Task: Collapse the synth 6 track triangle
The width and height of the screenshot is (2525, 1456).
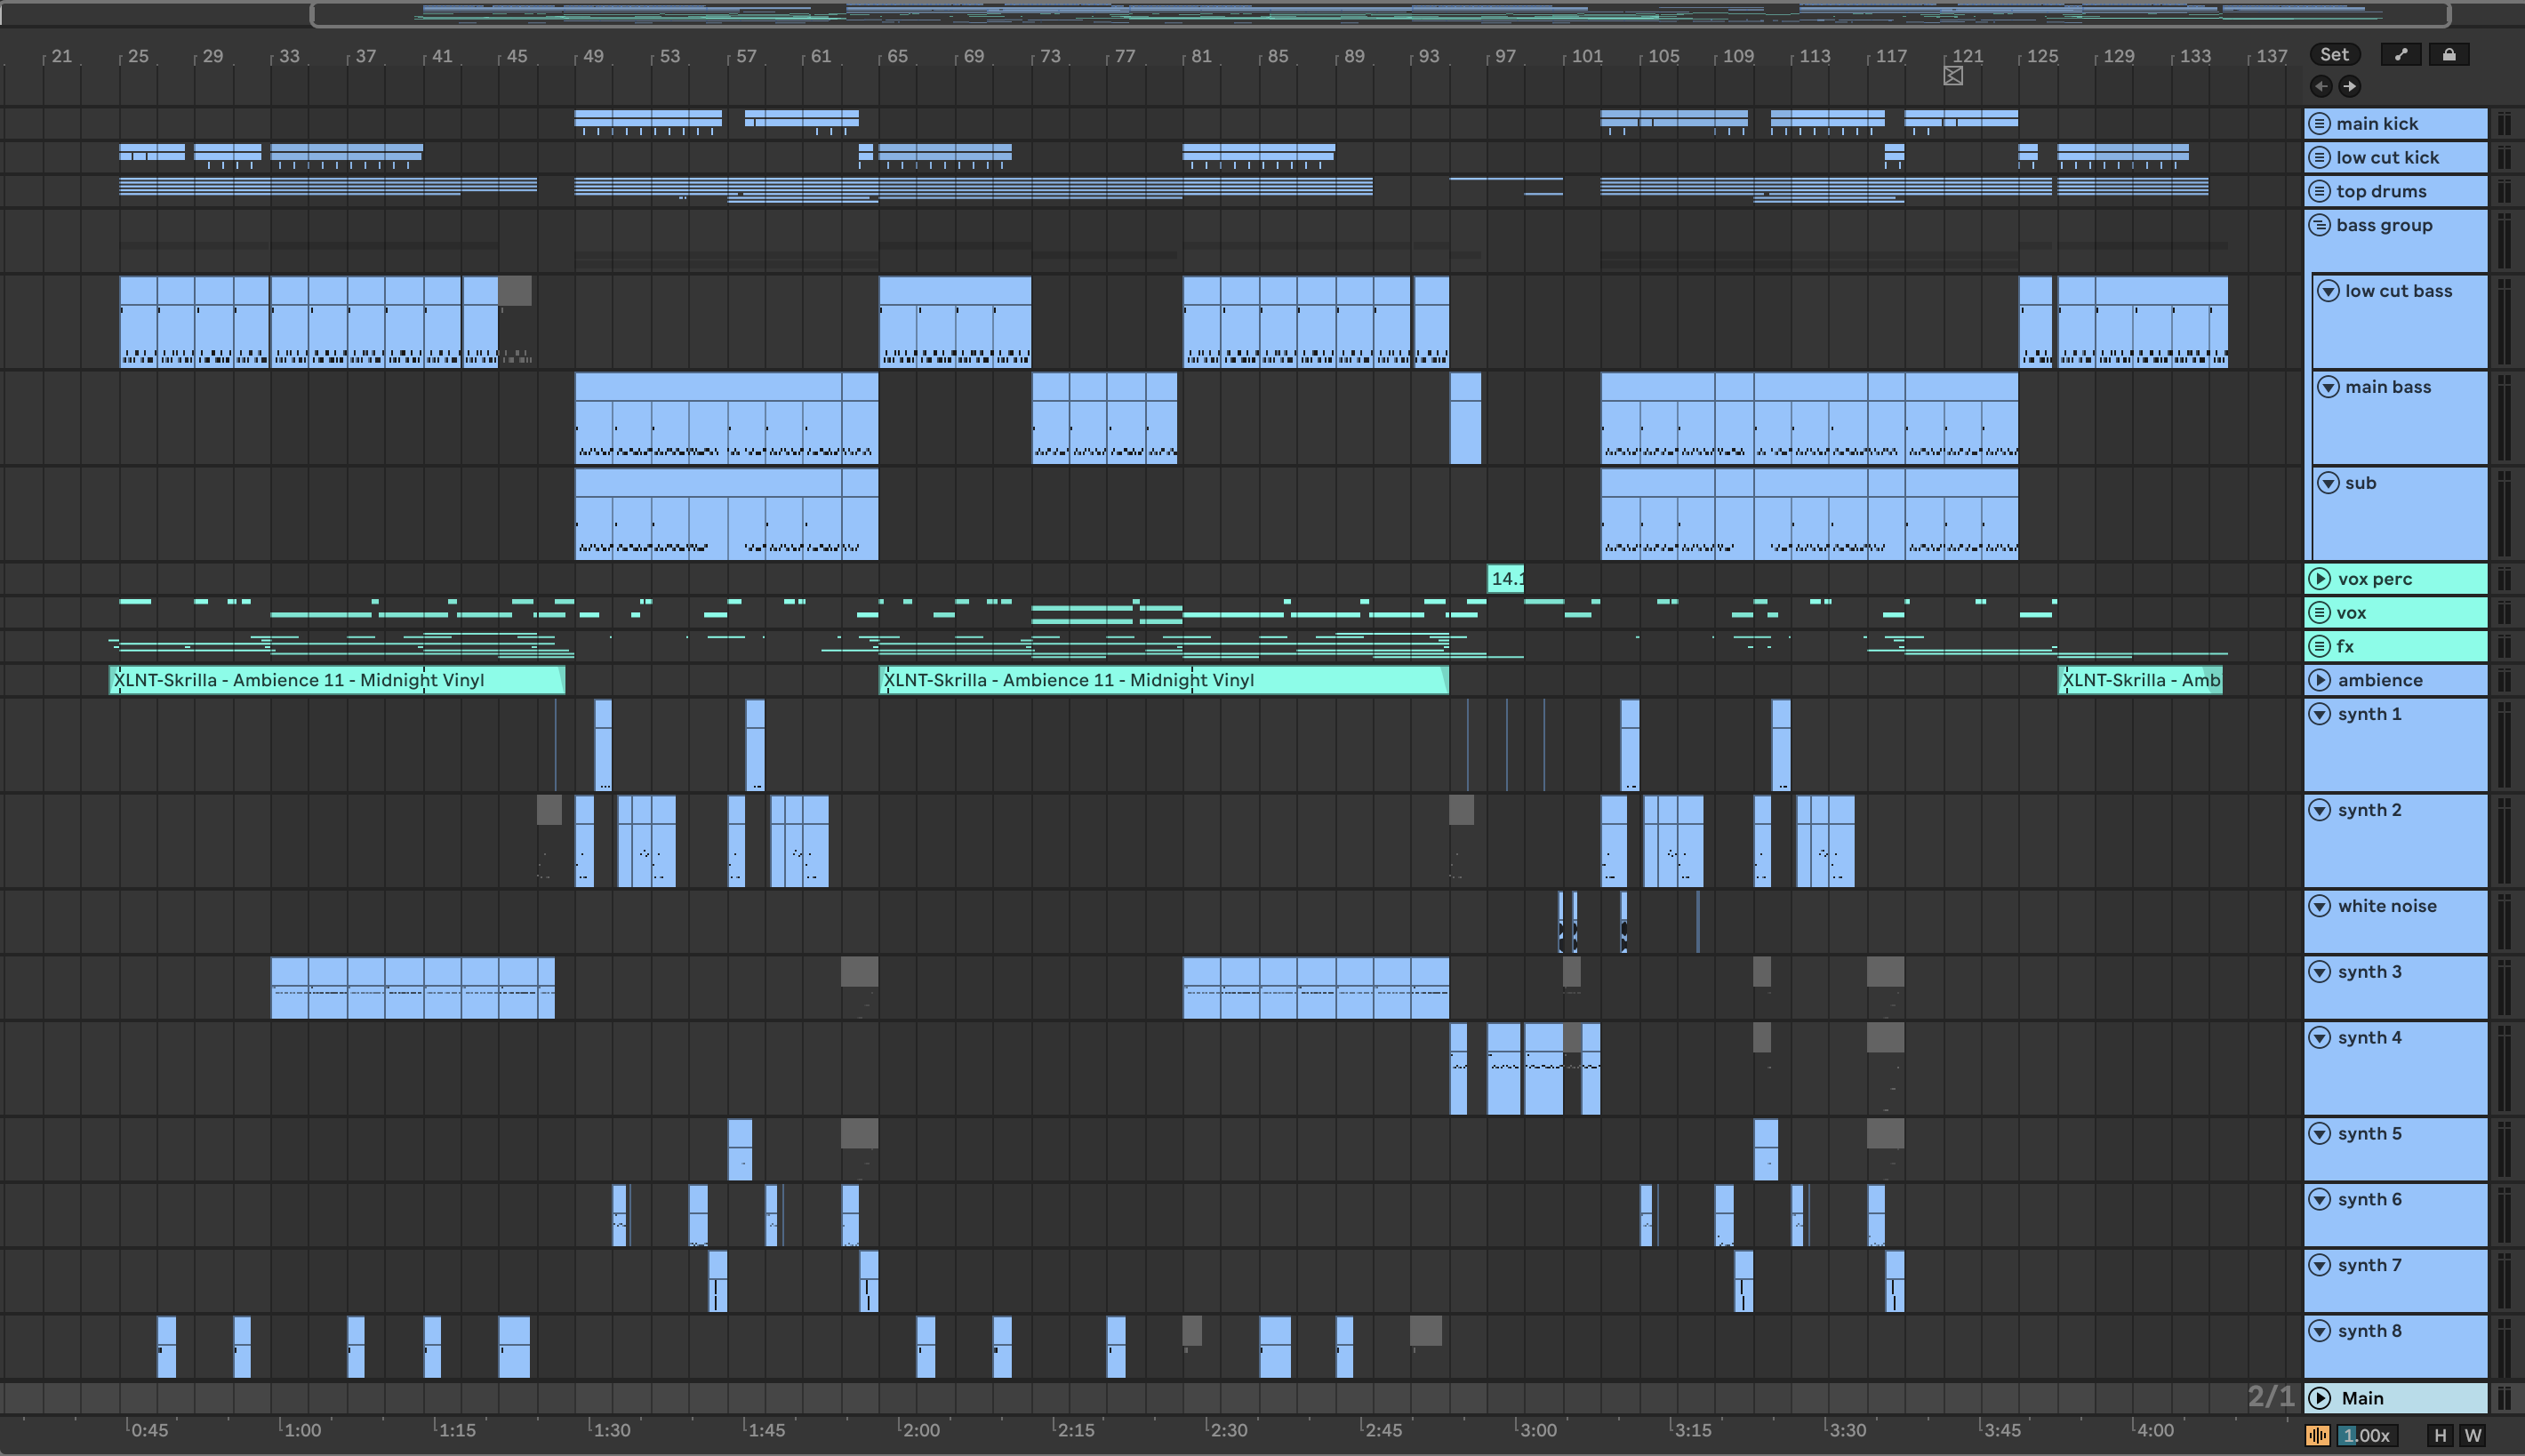Action: coord(2320,1200)
